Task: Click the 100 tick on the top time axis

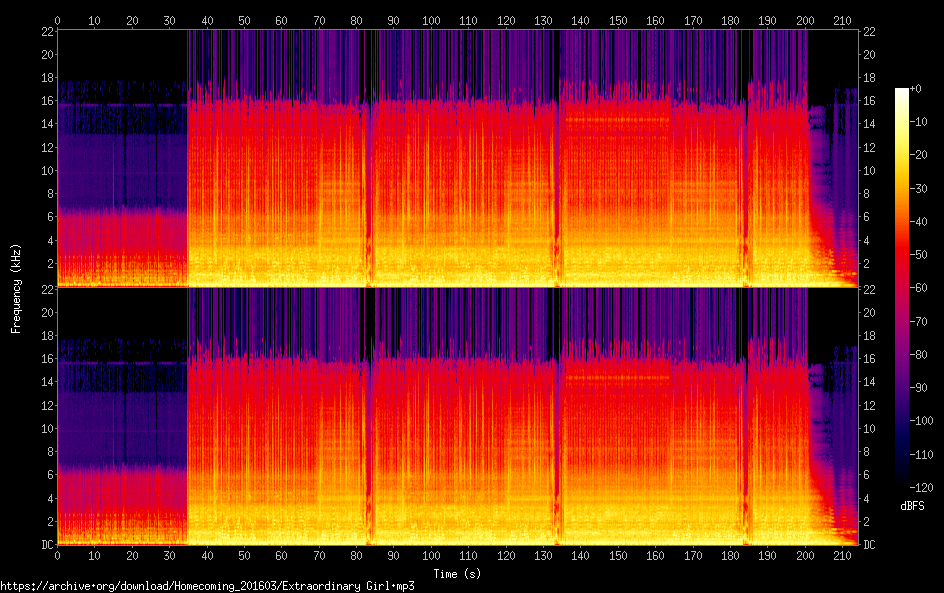Action: tap(430, 20)
